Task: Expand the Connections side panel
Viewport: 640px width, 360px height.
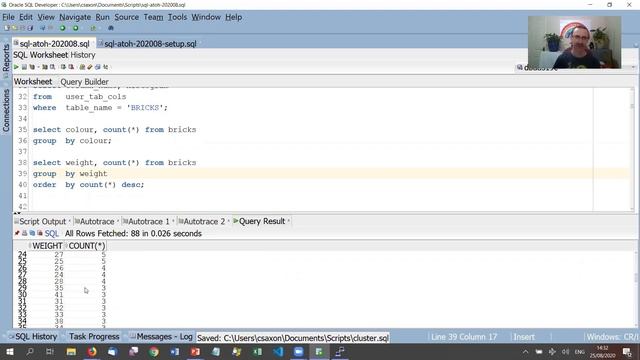Action: pyautogui.click(x=6, y=111)
